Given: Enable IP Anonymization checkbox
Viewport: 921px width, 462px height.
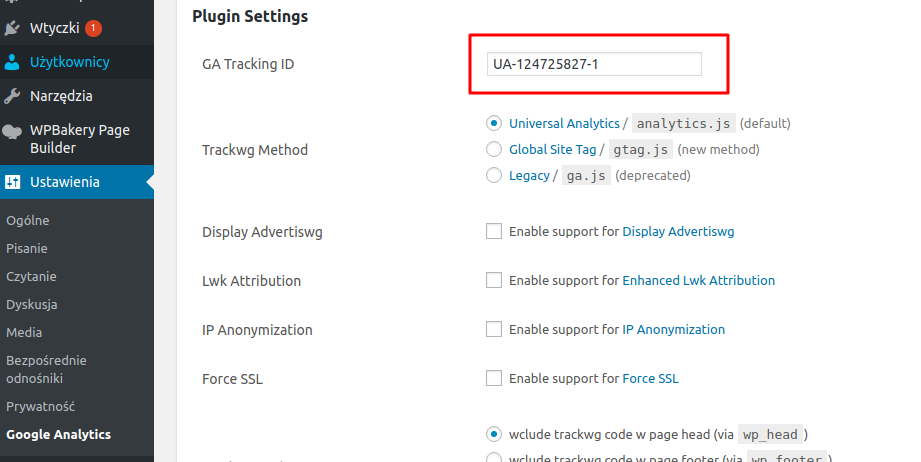Looking at the screenshot, I should (494, 329).
